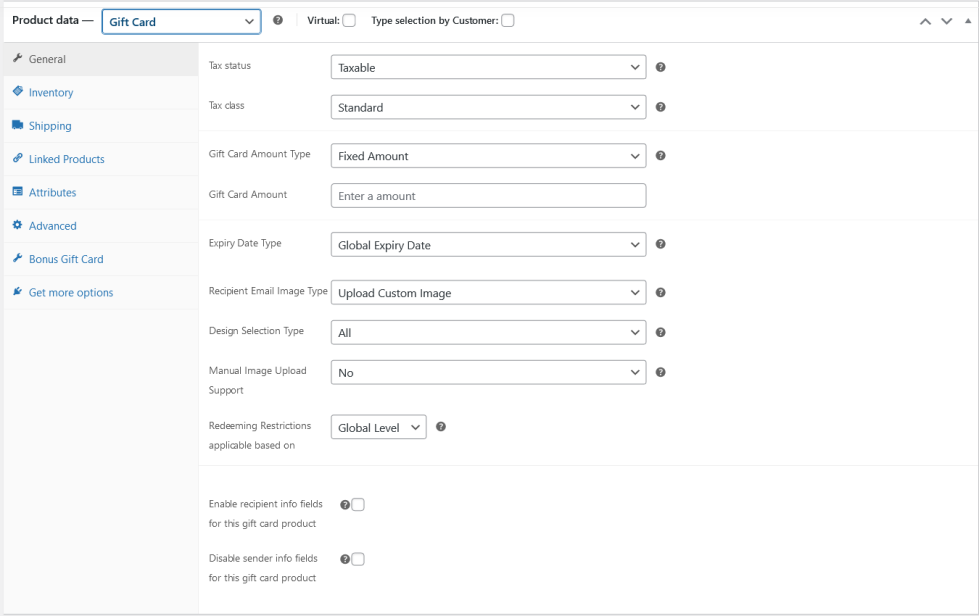Click help icon beside Expiry Date Type
979x616 pixels.
[660, 244]
